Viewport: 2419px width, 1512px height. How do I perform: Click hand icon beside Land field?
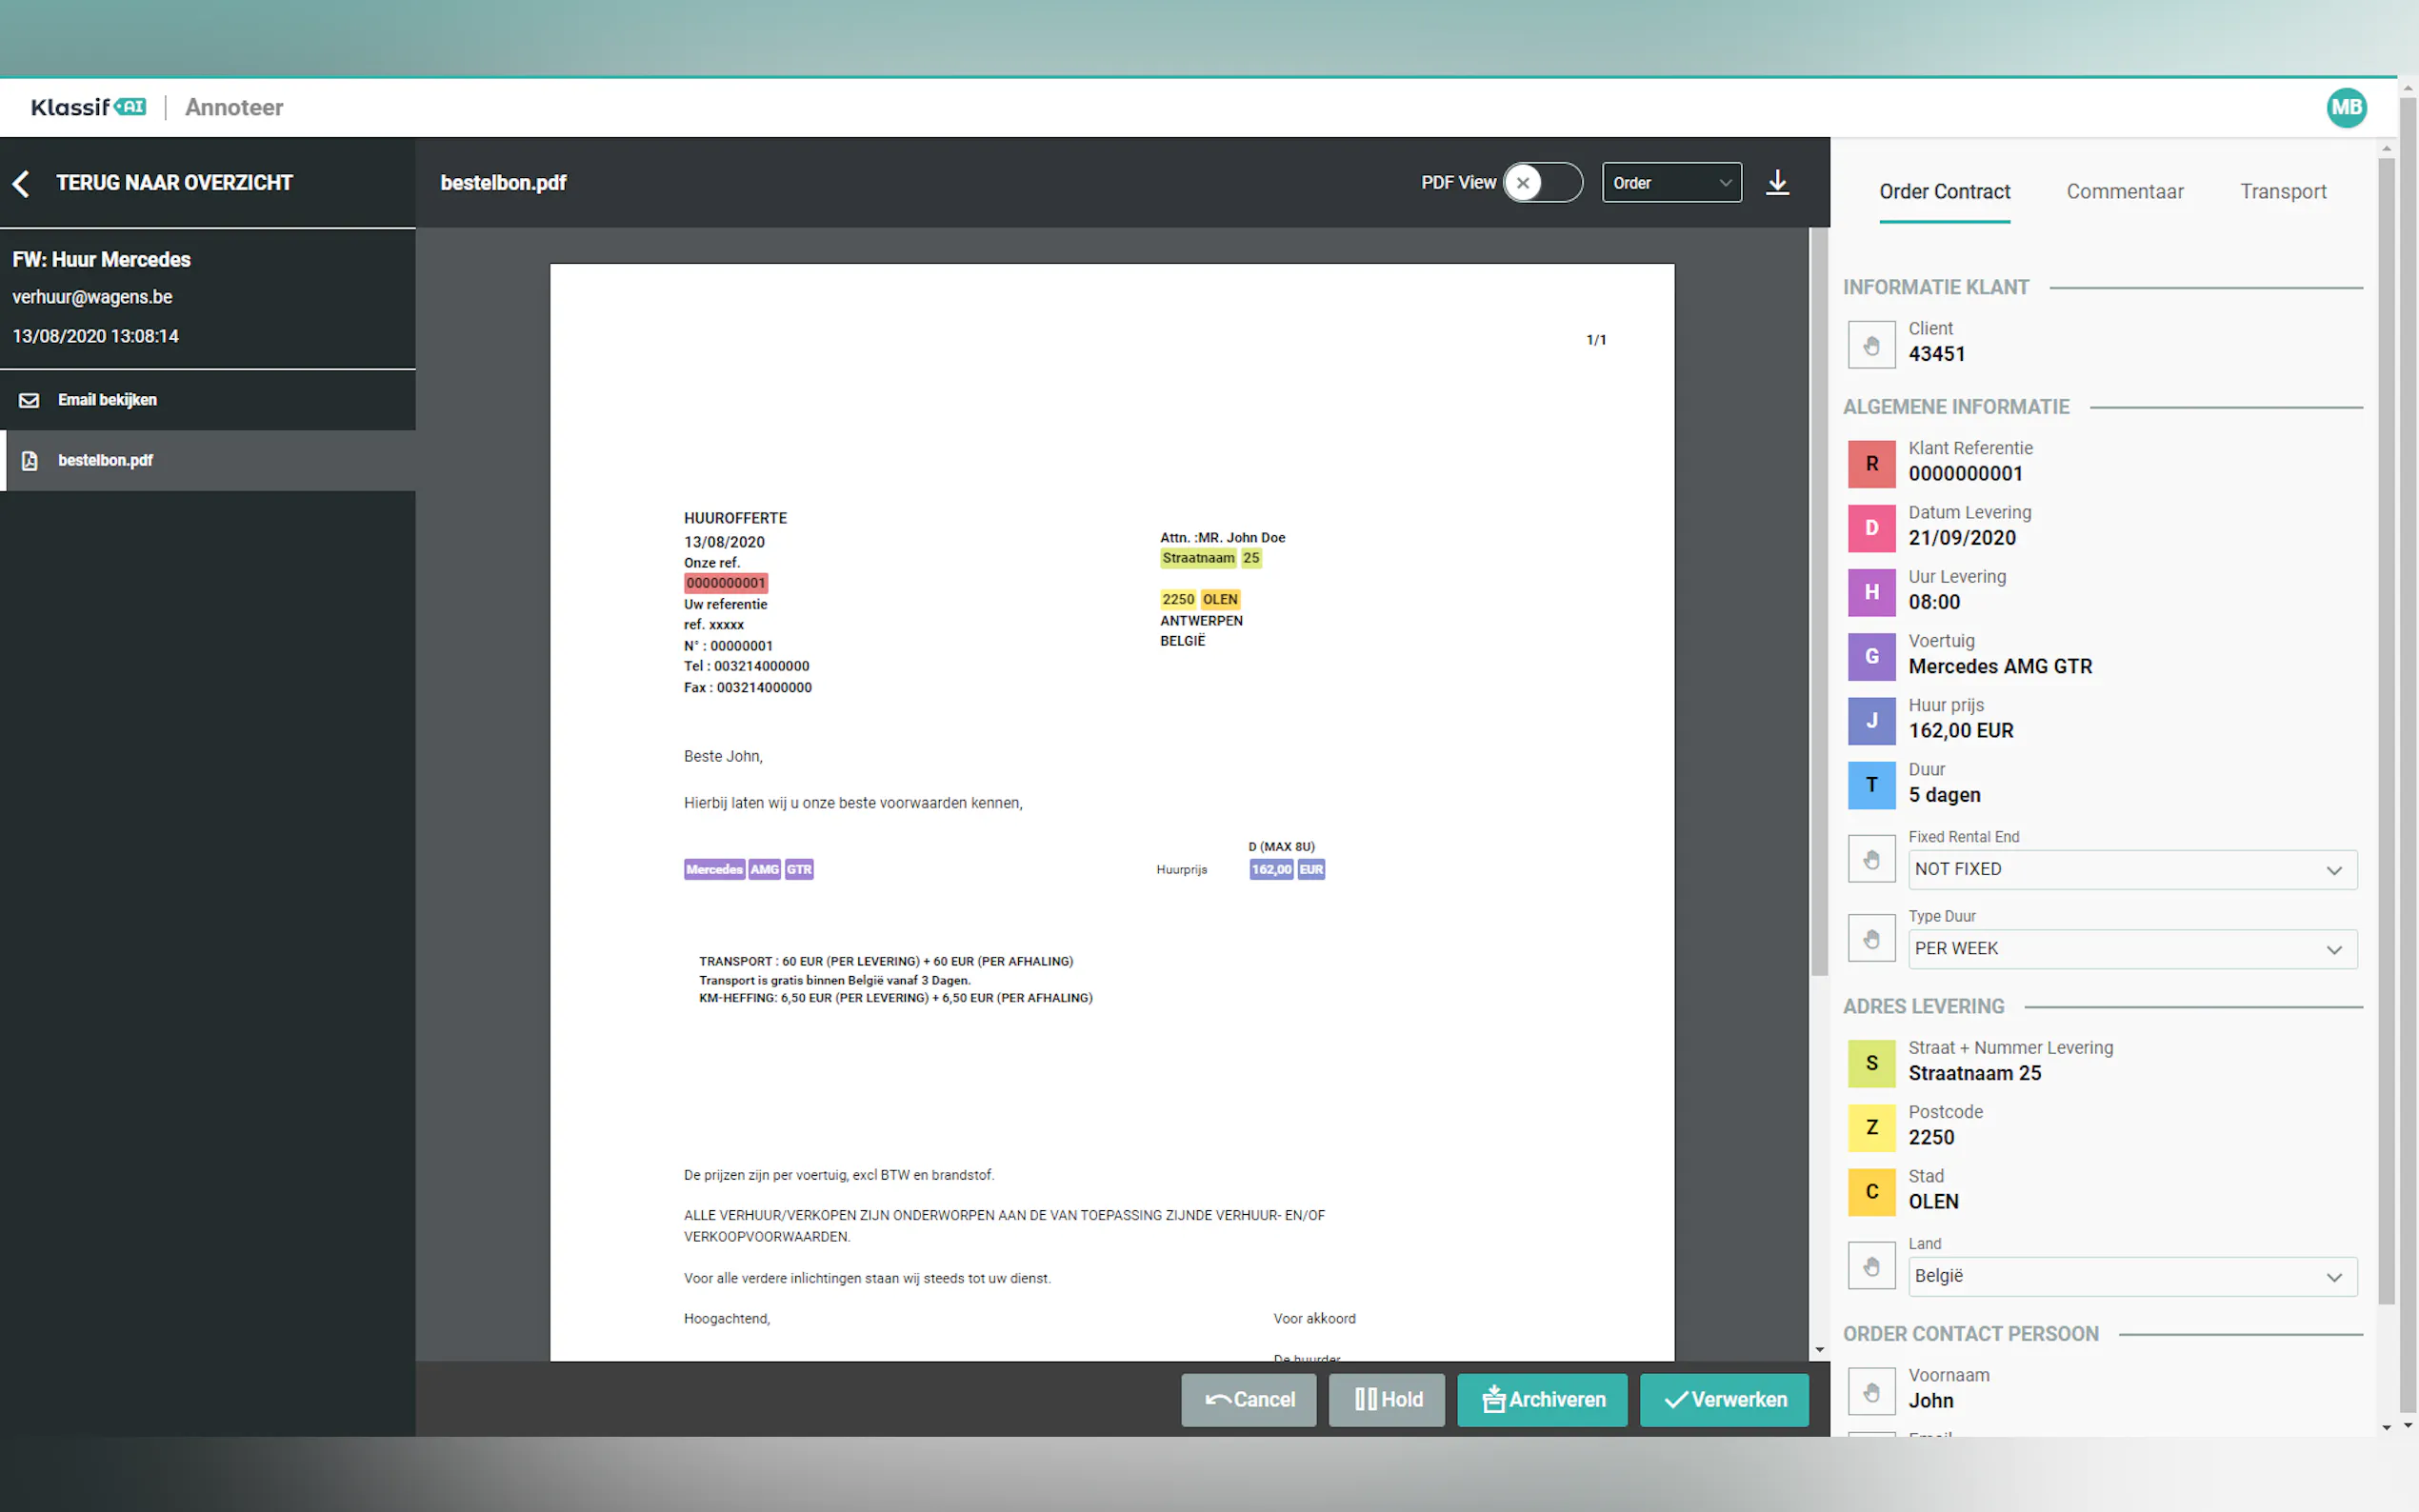click(x=1871, y=1266)
